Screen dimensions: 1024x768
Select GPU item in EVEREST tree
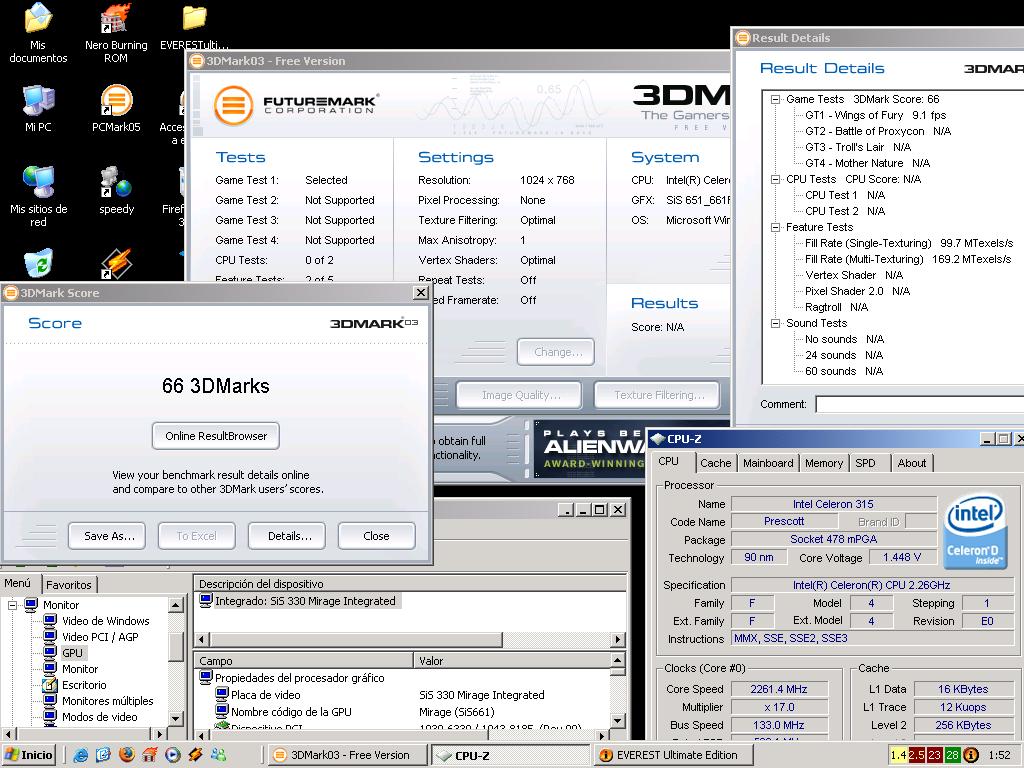[x=72, y=653]
